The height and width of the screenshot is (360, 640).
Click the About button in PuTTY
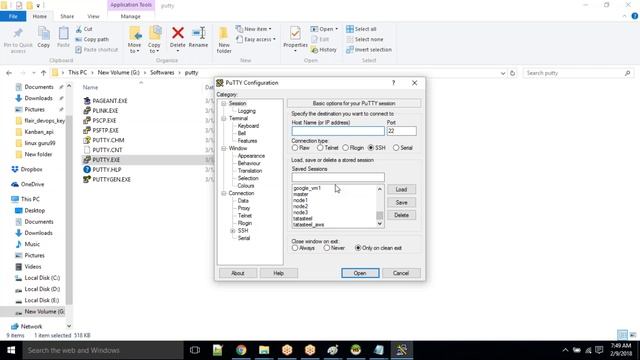pos(238,273)
